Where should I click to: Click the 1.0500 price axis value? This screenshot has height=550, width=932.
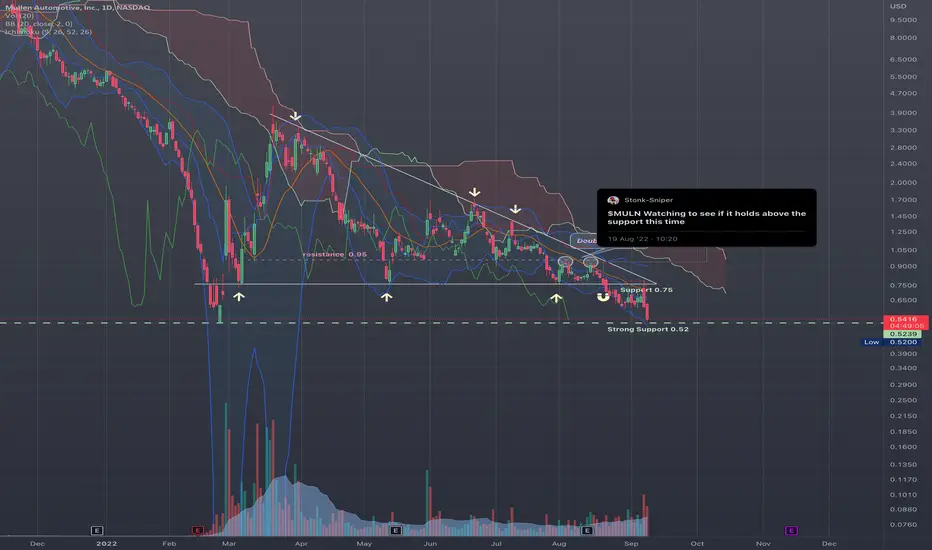click(x=903, y=250)
